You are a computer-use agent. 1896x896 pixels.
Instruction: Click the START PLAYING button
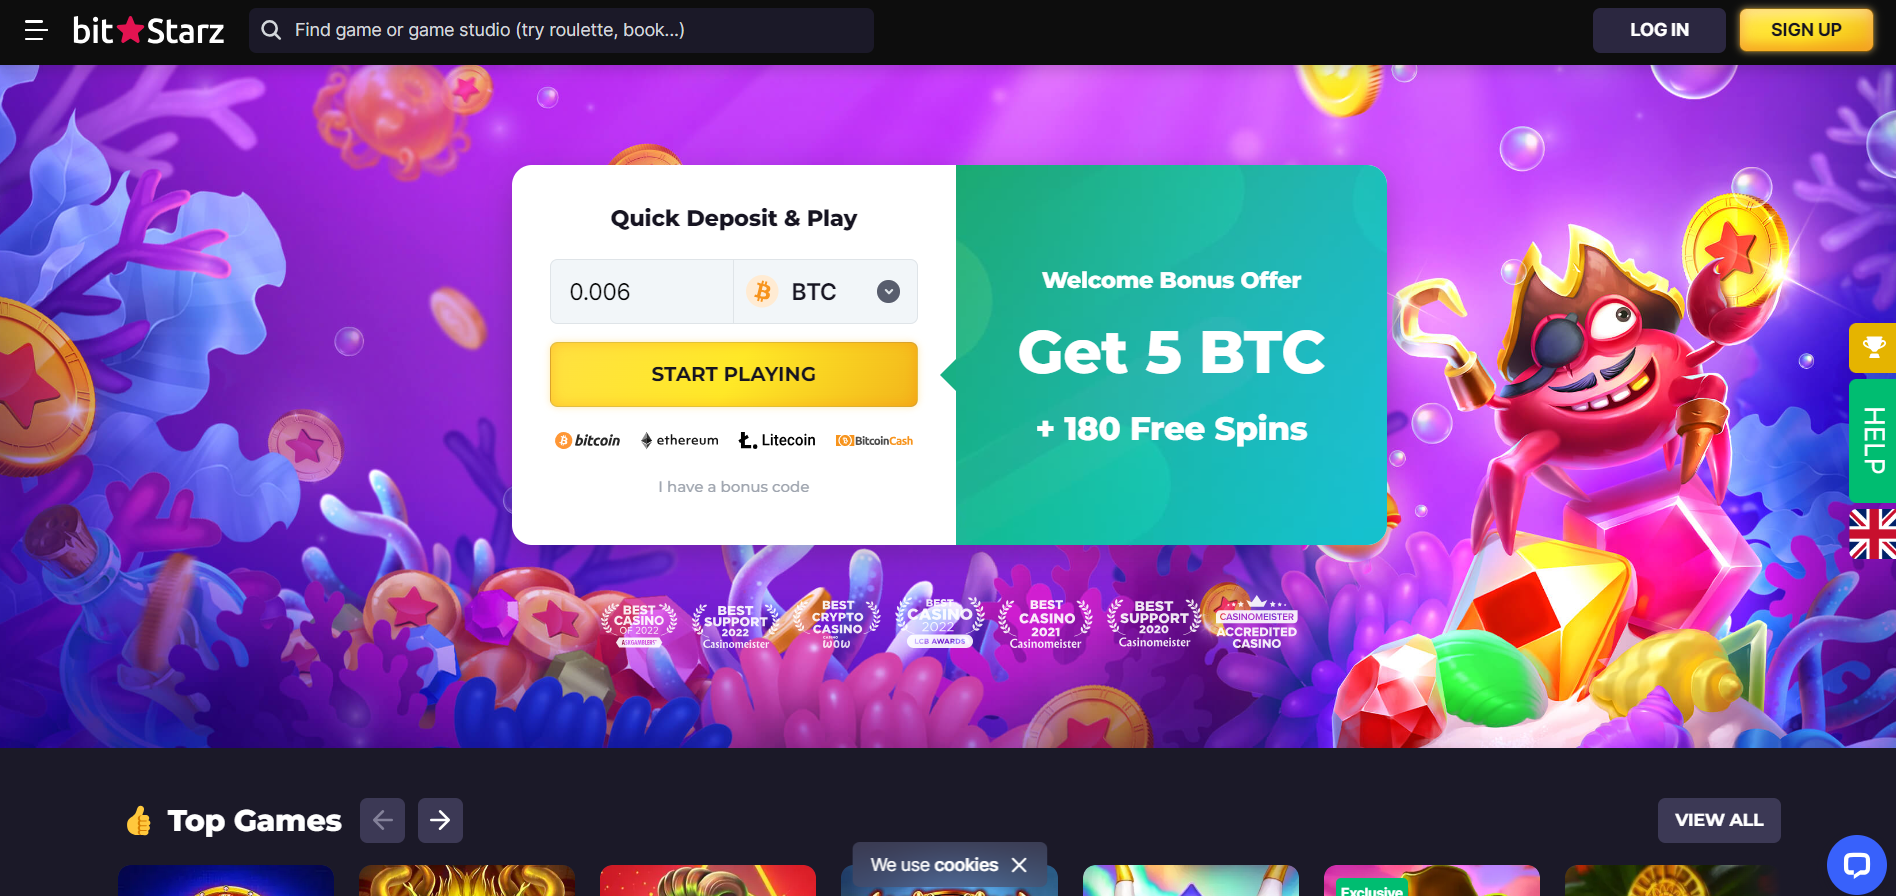734,374
